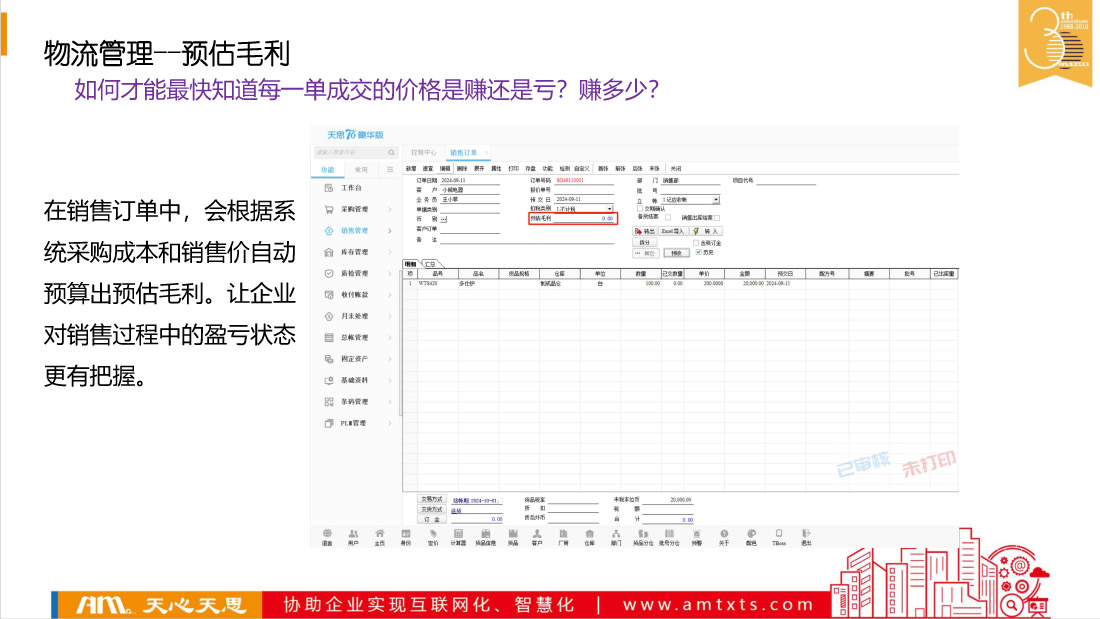Expand 采购管理 in the sidebar

click(354, 209)
